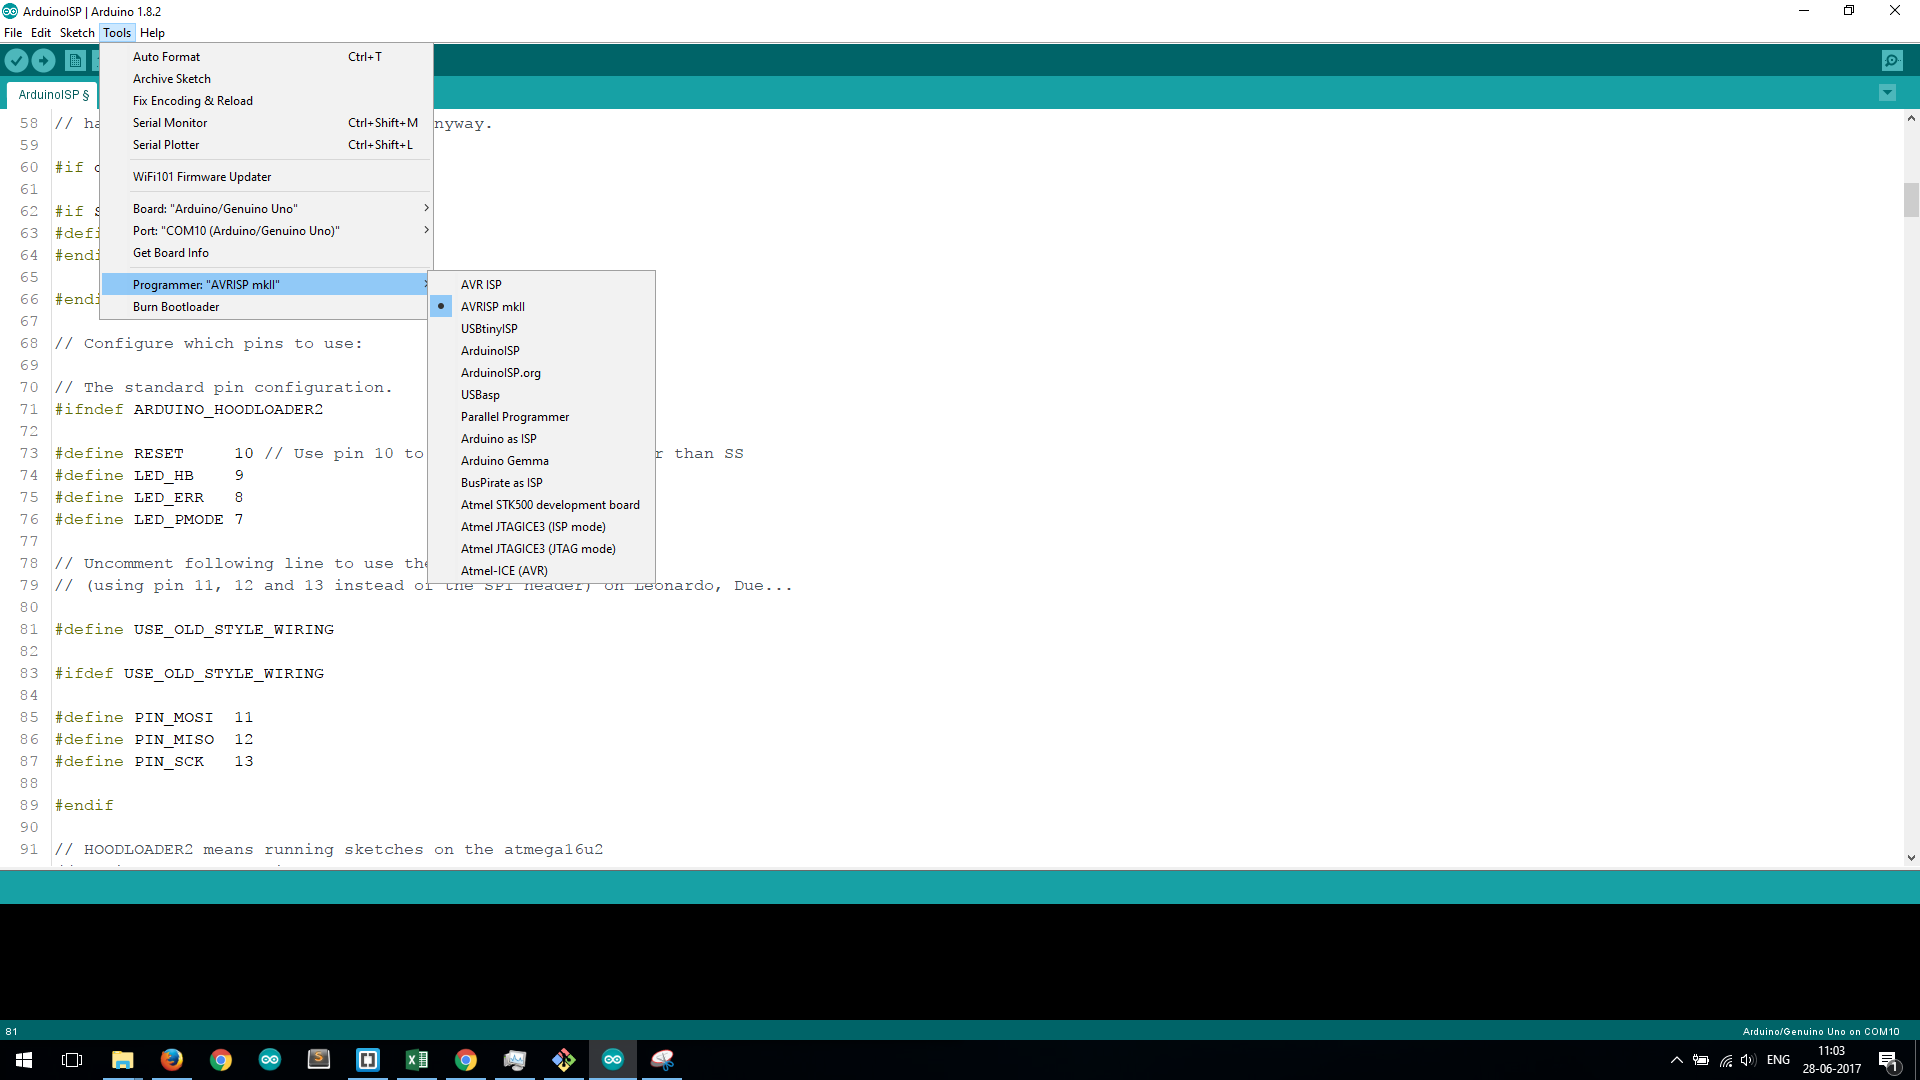
Task: Open Serial Monitor from Tools menu
Action: point(267,123)
